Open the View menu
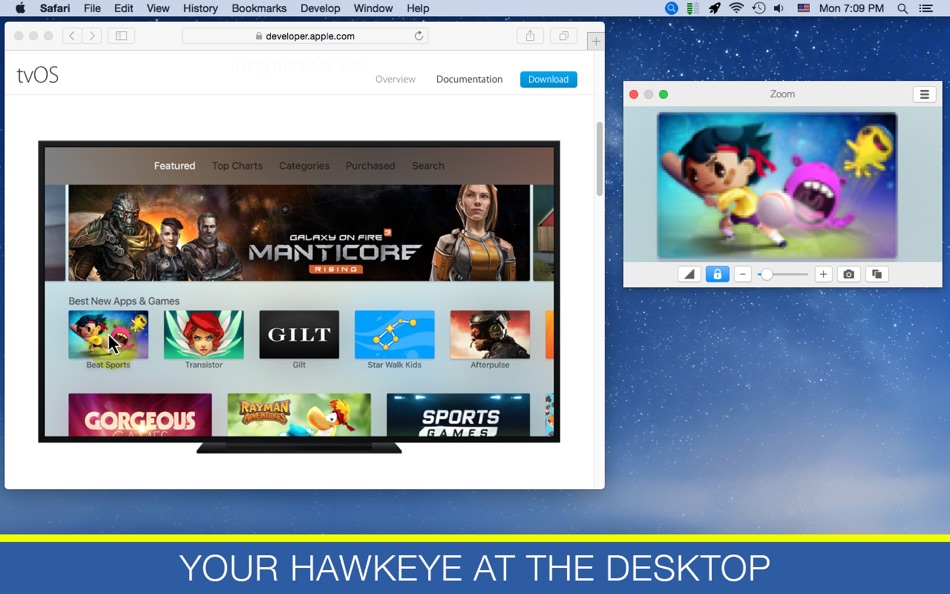The height and width of the screenshot is (594, 950). (x=158, y=8)
